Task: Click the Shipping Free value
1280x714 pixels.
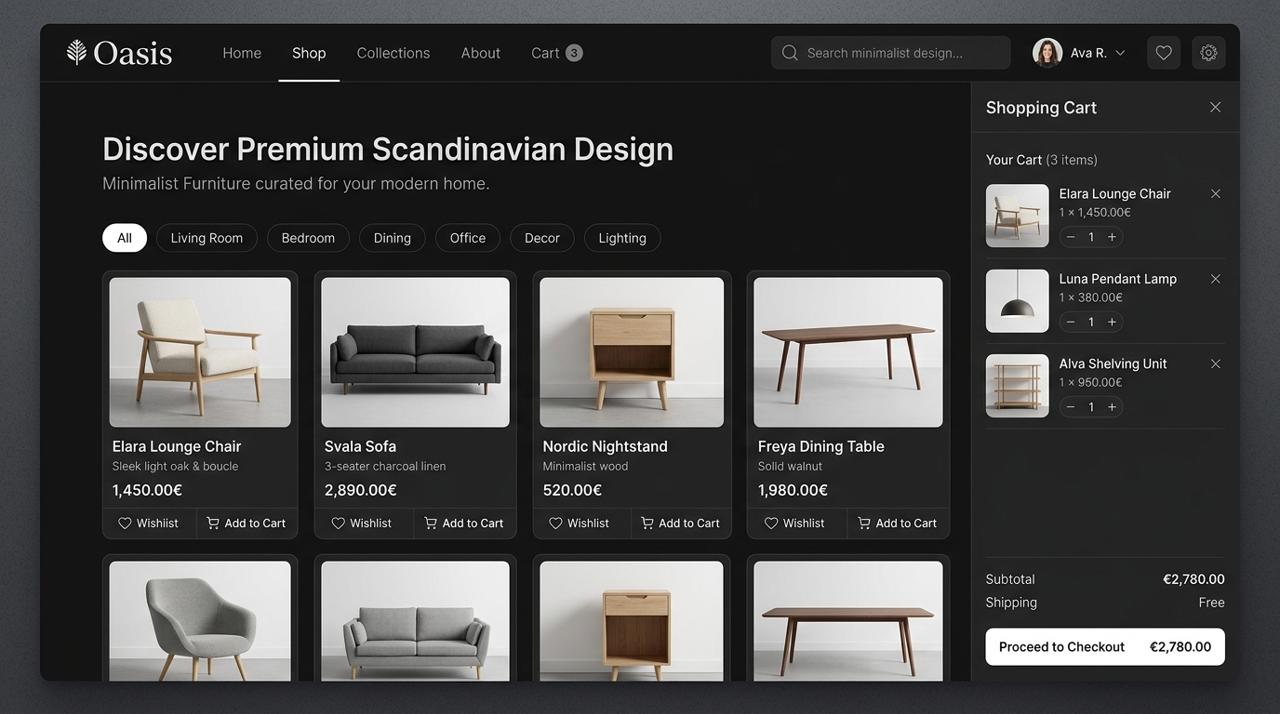Action: click(1211, 602)
